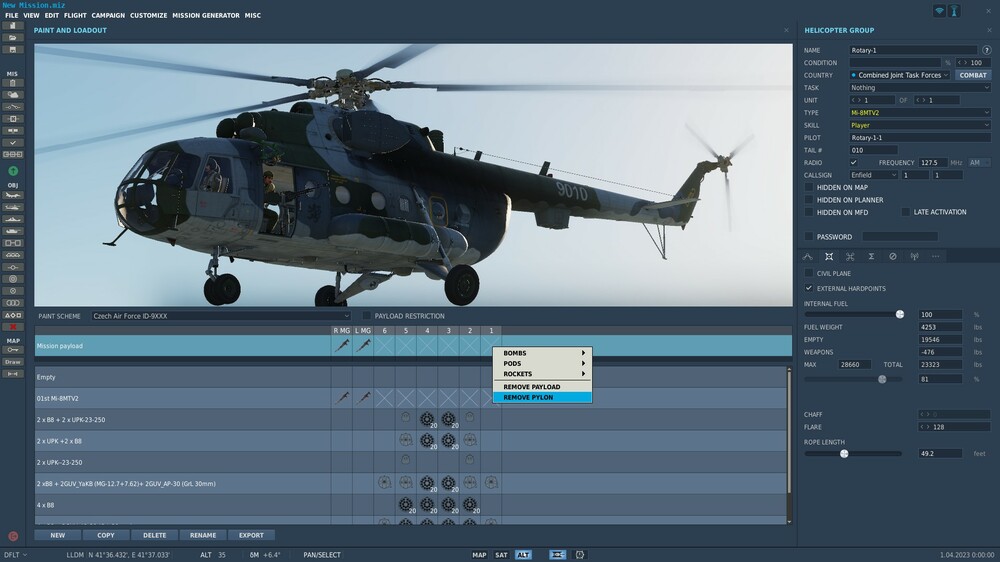The width and height of the screenshot is (1000, 562).
Task: Open the Mission Generator menu
Action: tap(206, 16)
